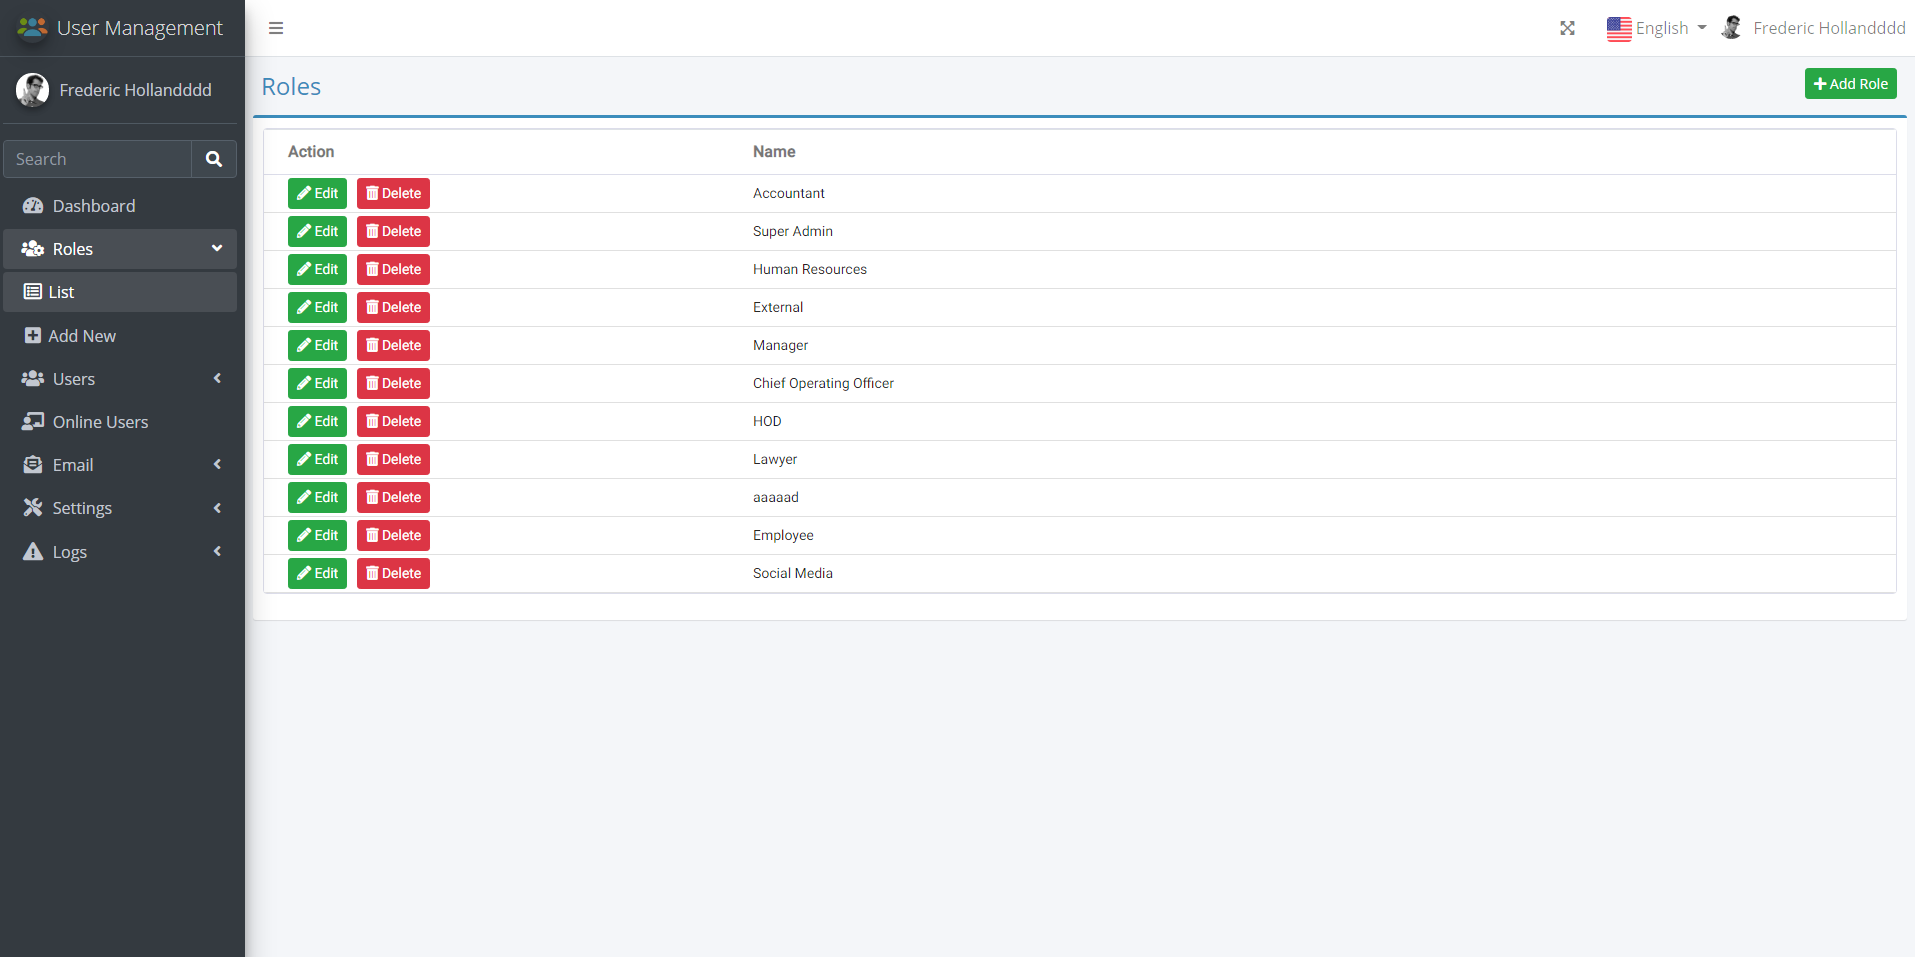
Task: Click the Add New plus icon
Action: click(x=33, y=336)
